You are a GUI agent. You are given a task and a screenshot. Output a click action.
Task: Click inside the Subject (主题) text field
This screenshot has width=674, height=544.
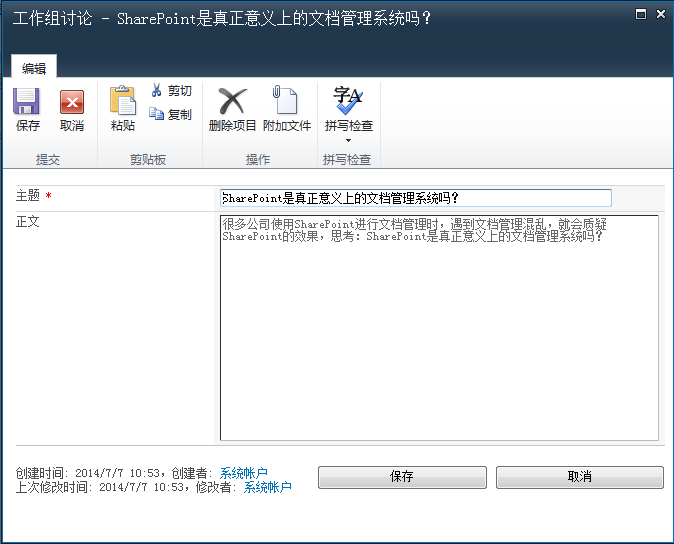416,198
